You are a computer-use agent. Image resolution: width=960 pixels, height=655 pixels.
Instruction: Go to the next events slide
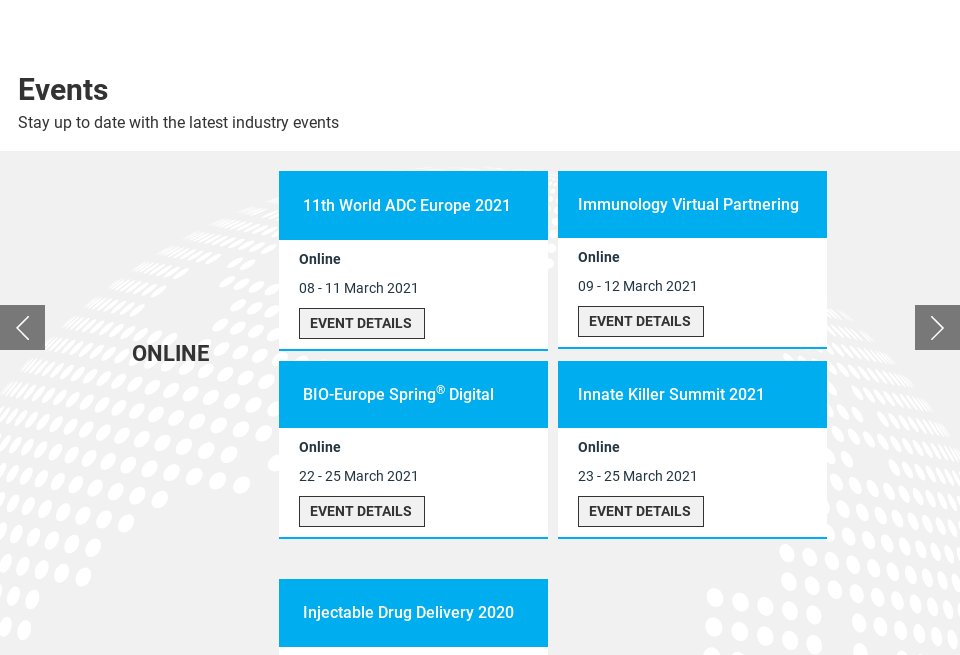tap(937, 327)
